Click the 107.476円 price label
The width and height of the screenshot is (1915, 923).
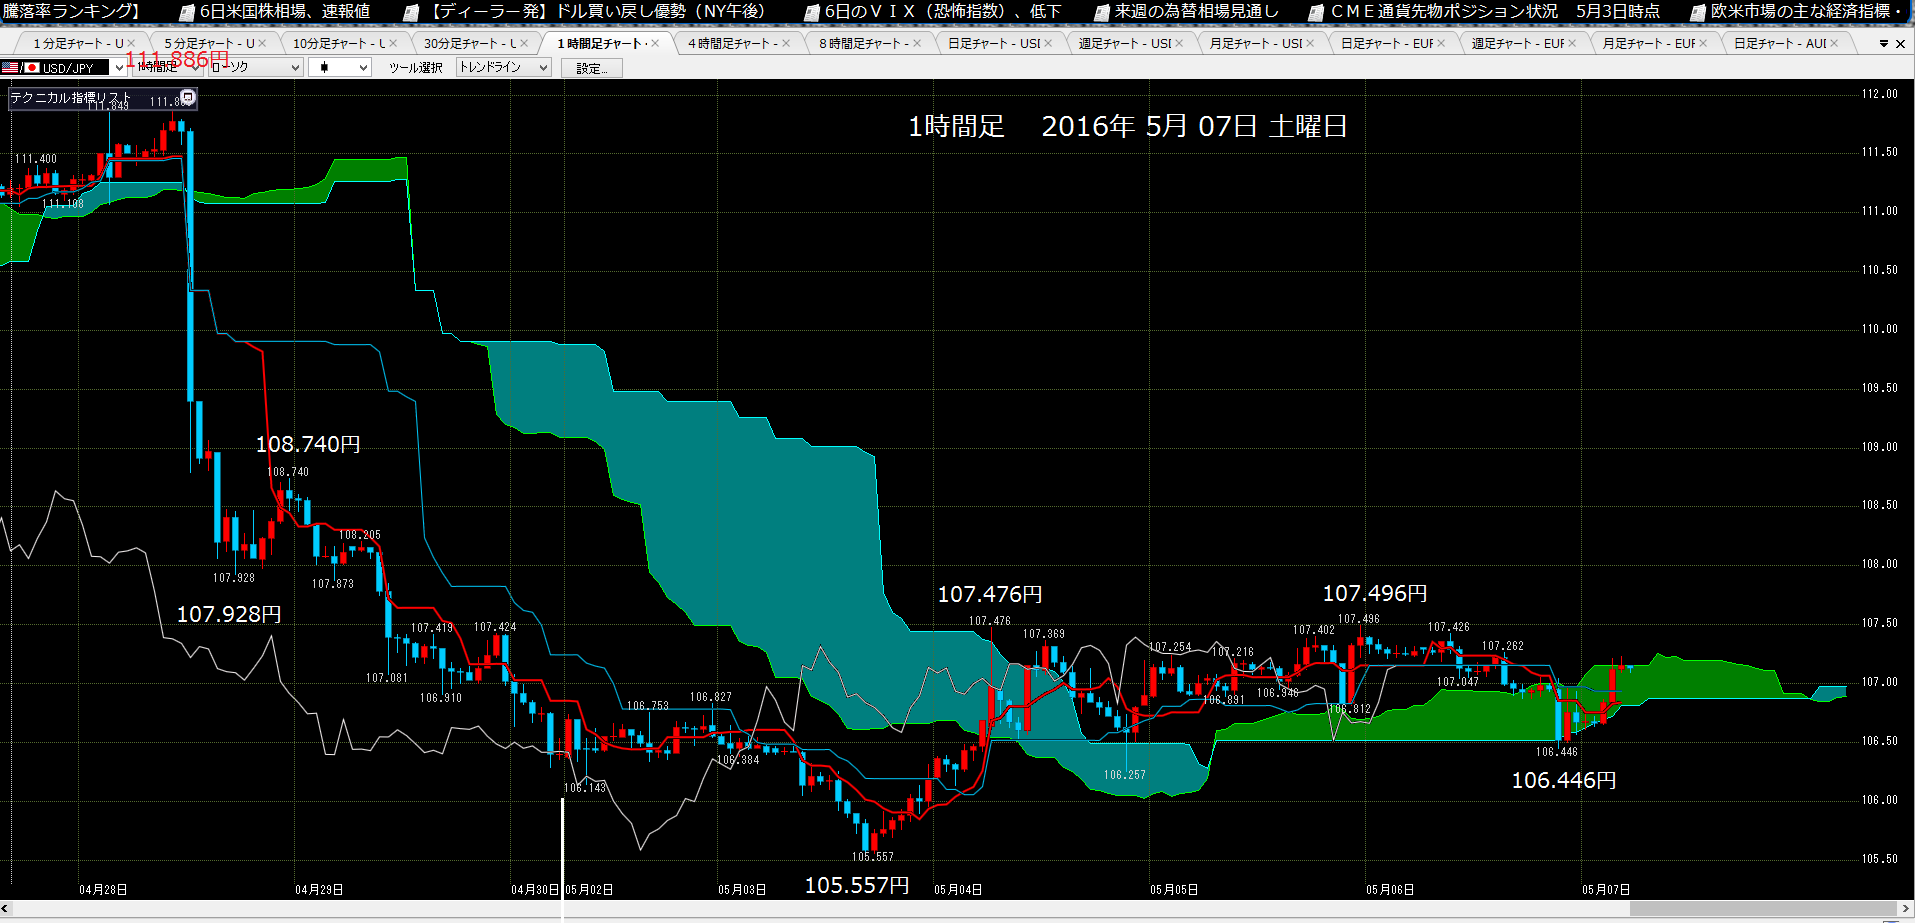pos(990,595)
